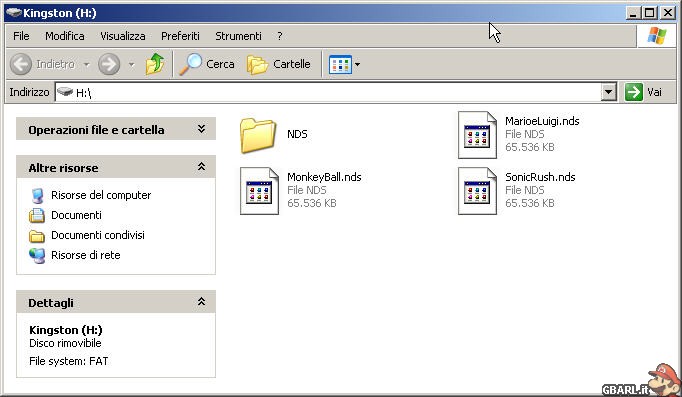The width and height of the screenshot is (682, 397).
Task: Click the Altre risorse header text
Action: point(63,168)
